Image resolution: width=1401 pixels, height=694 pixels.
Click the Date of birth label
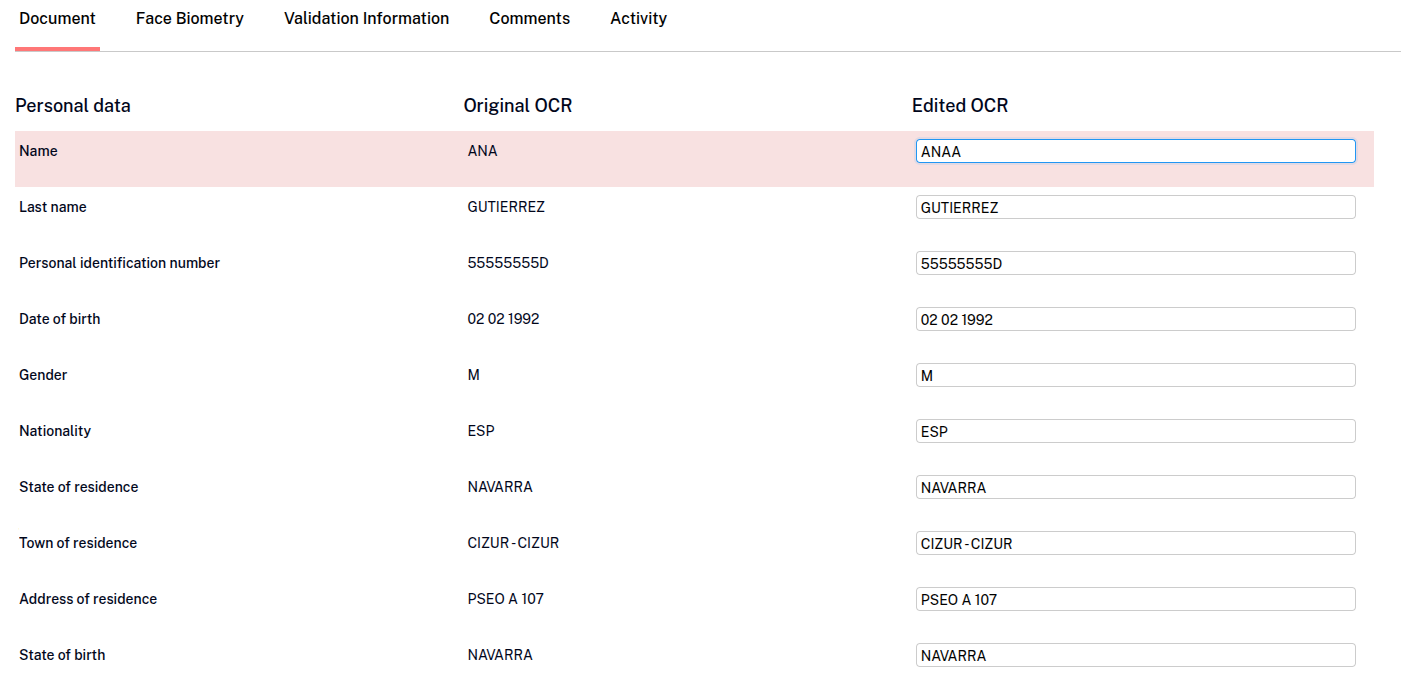[60, 319]
